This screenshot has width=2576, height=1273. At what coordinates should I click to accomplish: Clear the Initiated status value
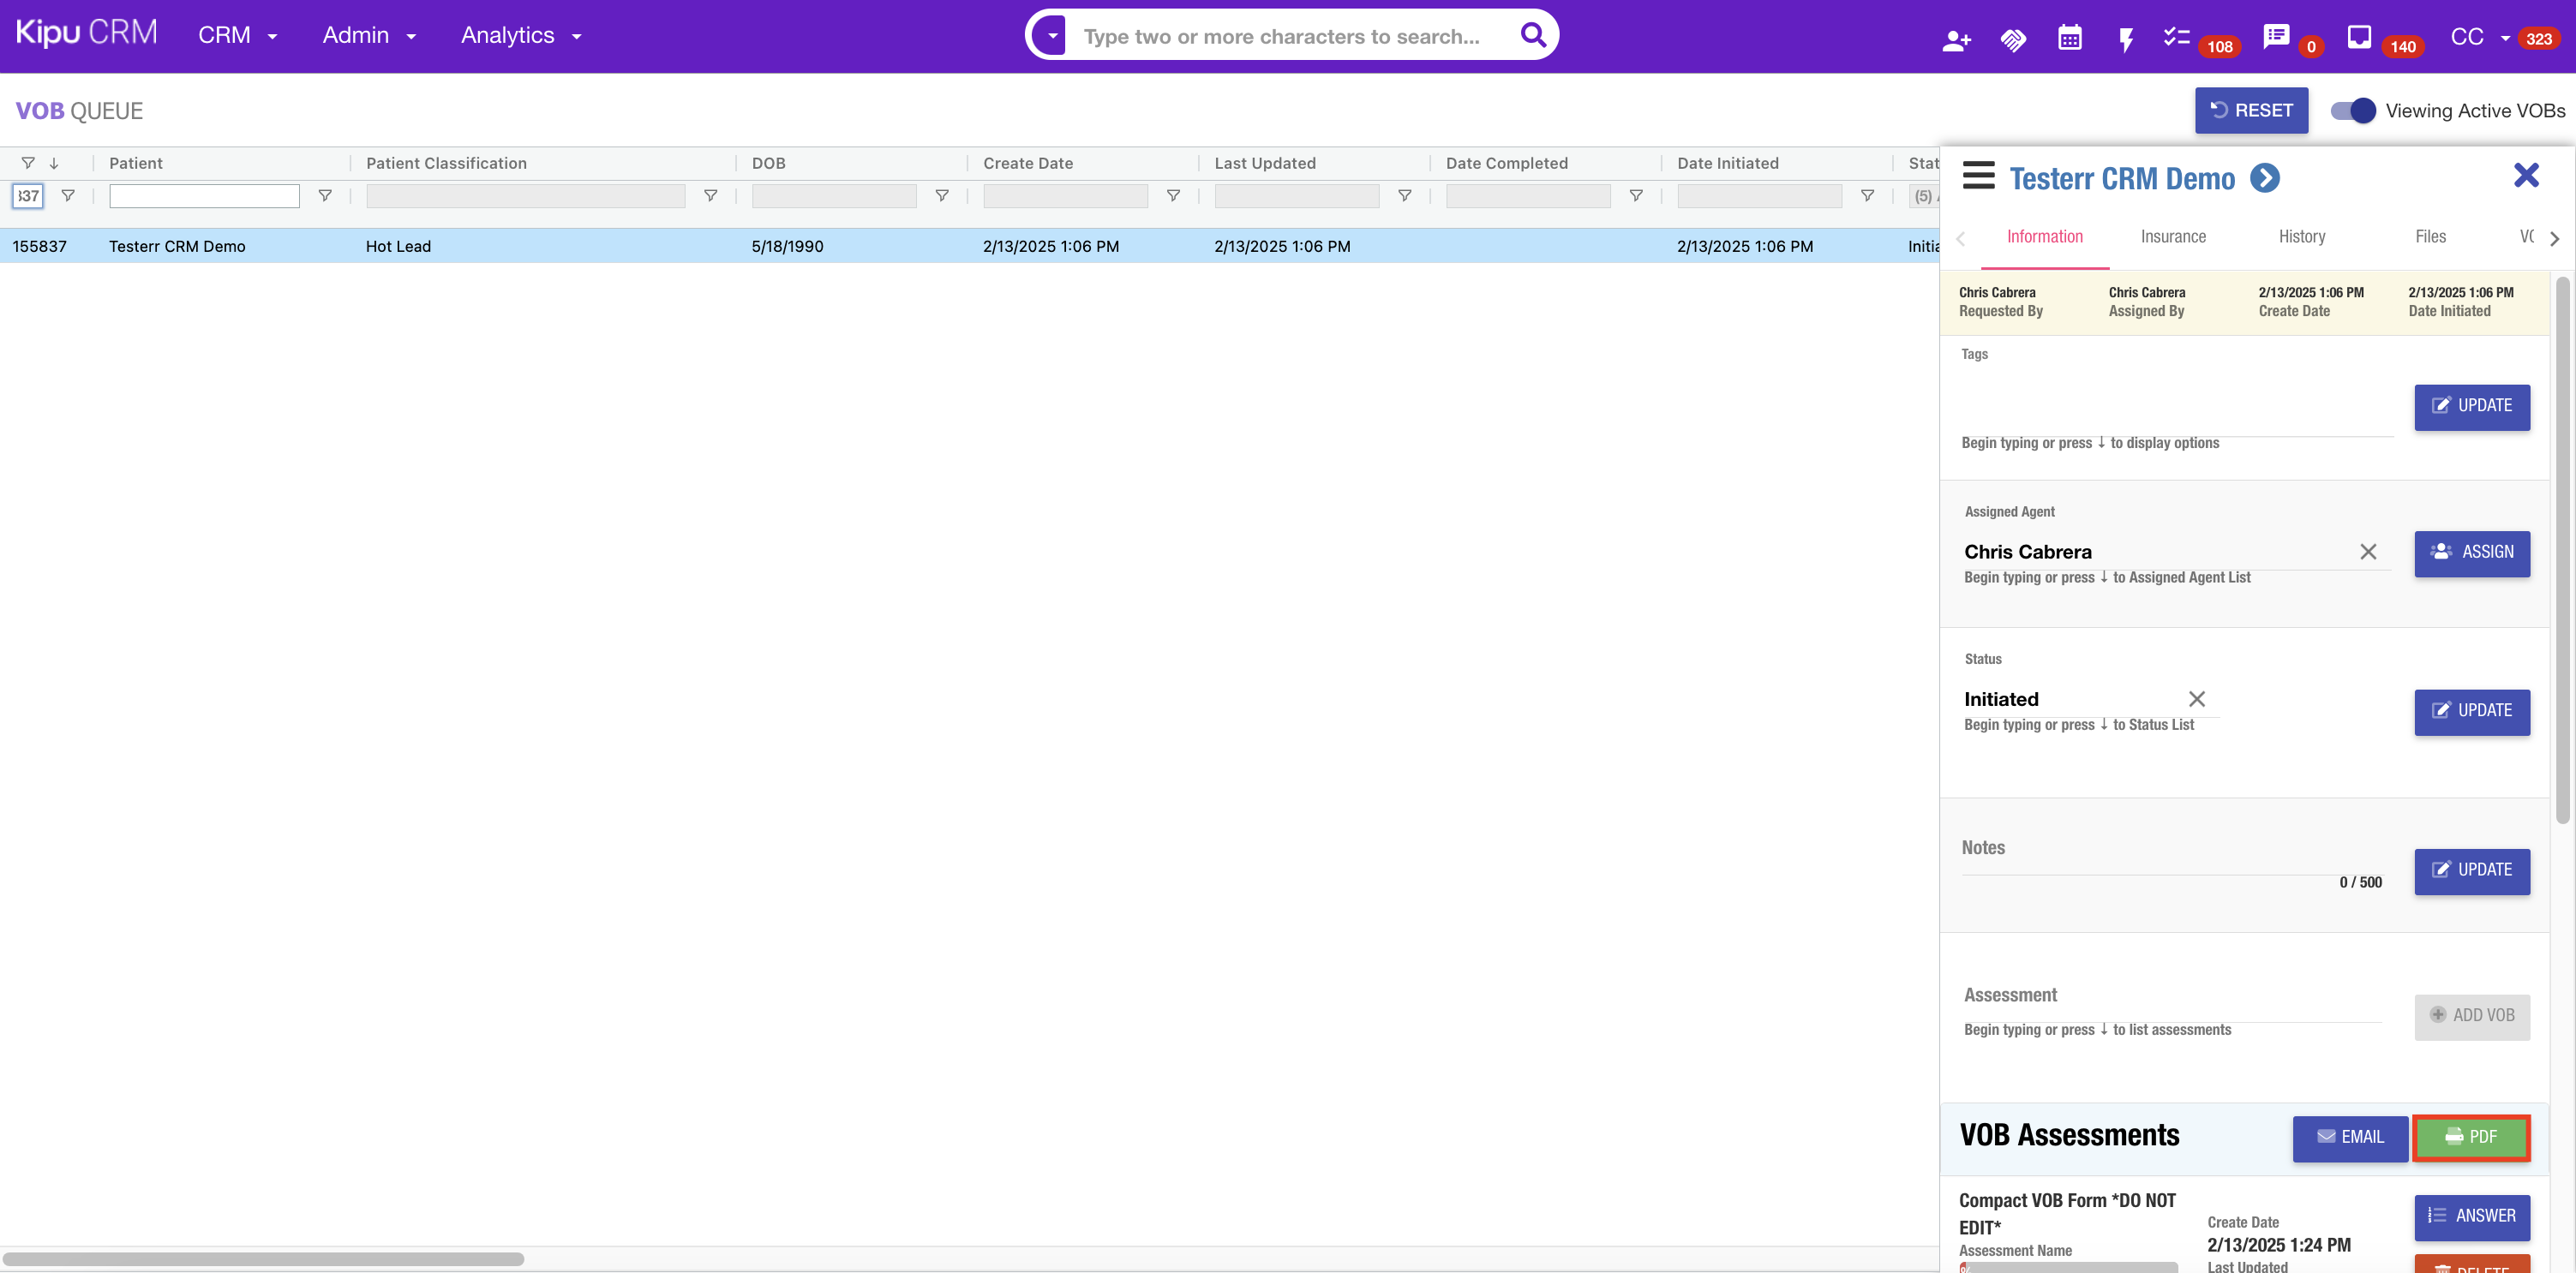pyautogui.click(x=2196, y=699)
